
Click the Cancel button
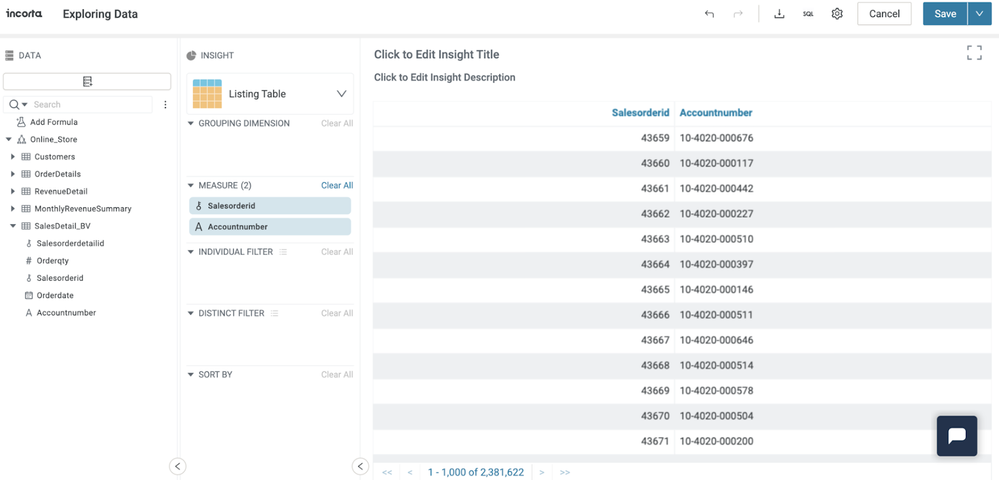pyautogui.click(x=884, y=14)
